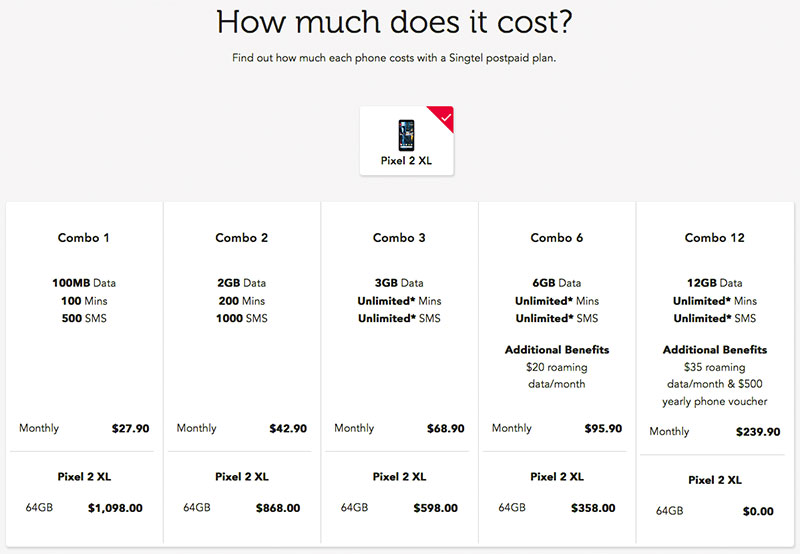The image size is (800, 554).
Task: Select the $868.00 64GB phone price
Action: 277,508
